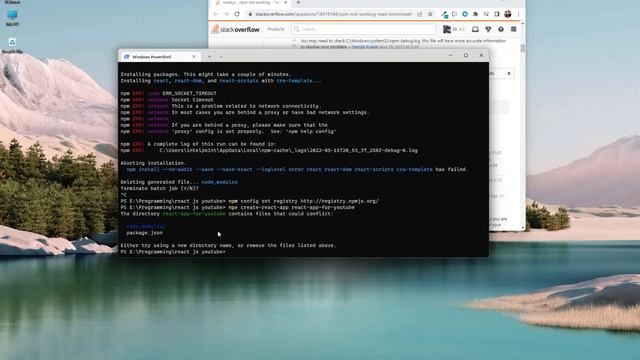Click the blue circular extension icon in Chrome
This screenshot has width=640, height=360.
pyautogui.click(x=465, y=14)
